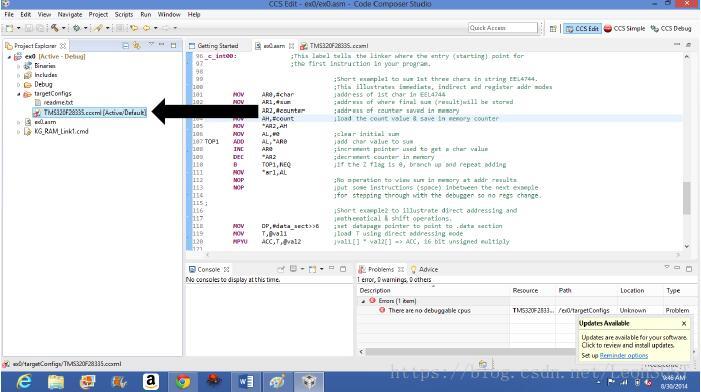Open Problems view menu triangle

pyautogui.click(x=667, y=267)
